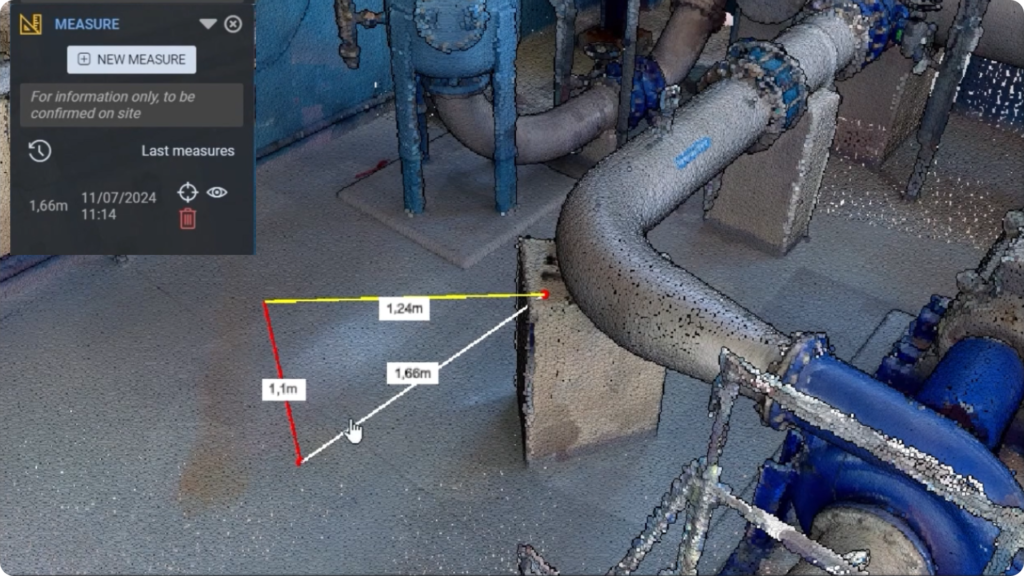The image size is (1024, 576).
Task: Start a measurement with NEW MEASURE
Action: (x=130, y=59)
